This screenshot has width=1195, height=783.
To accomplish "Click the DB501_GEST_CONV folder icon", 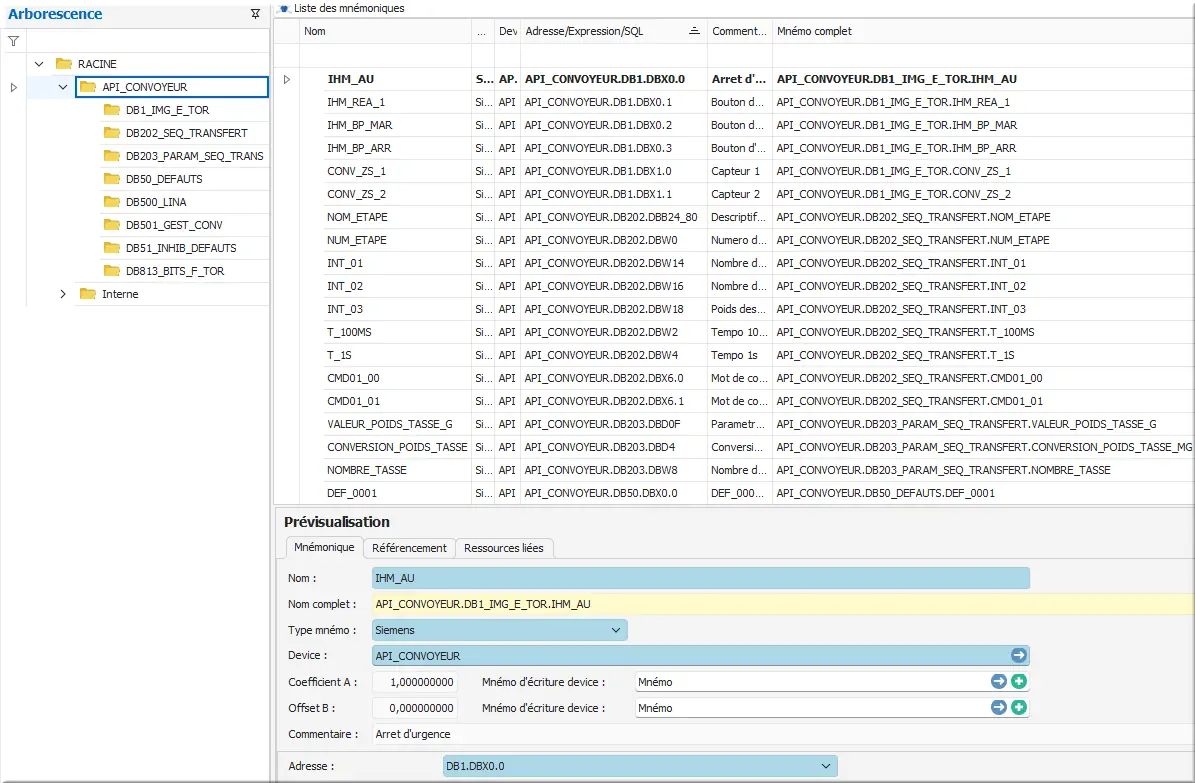I will click(x=112, y=225).
